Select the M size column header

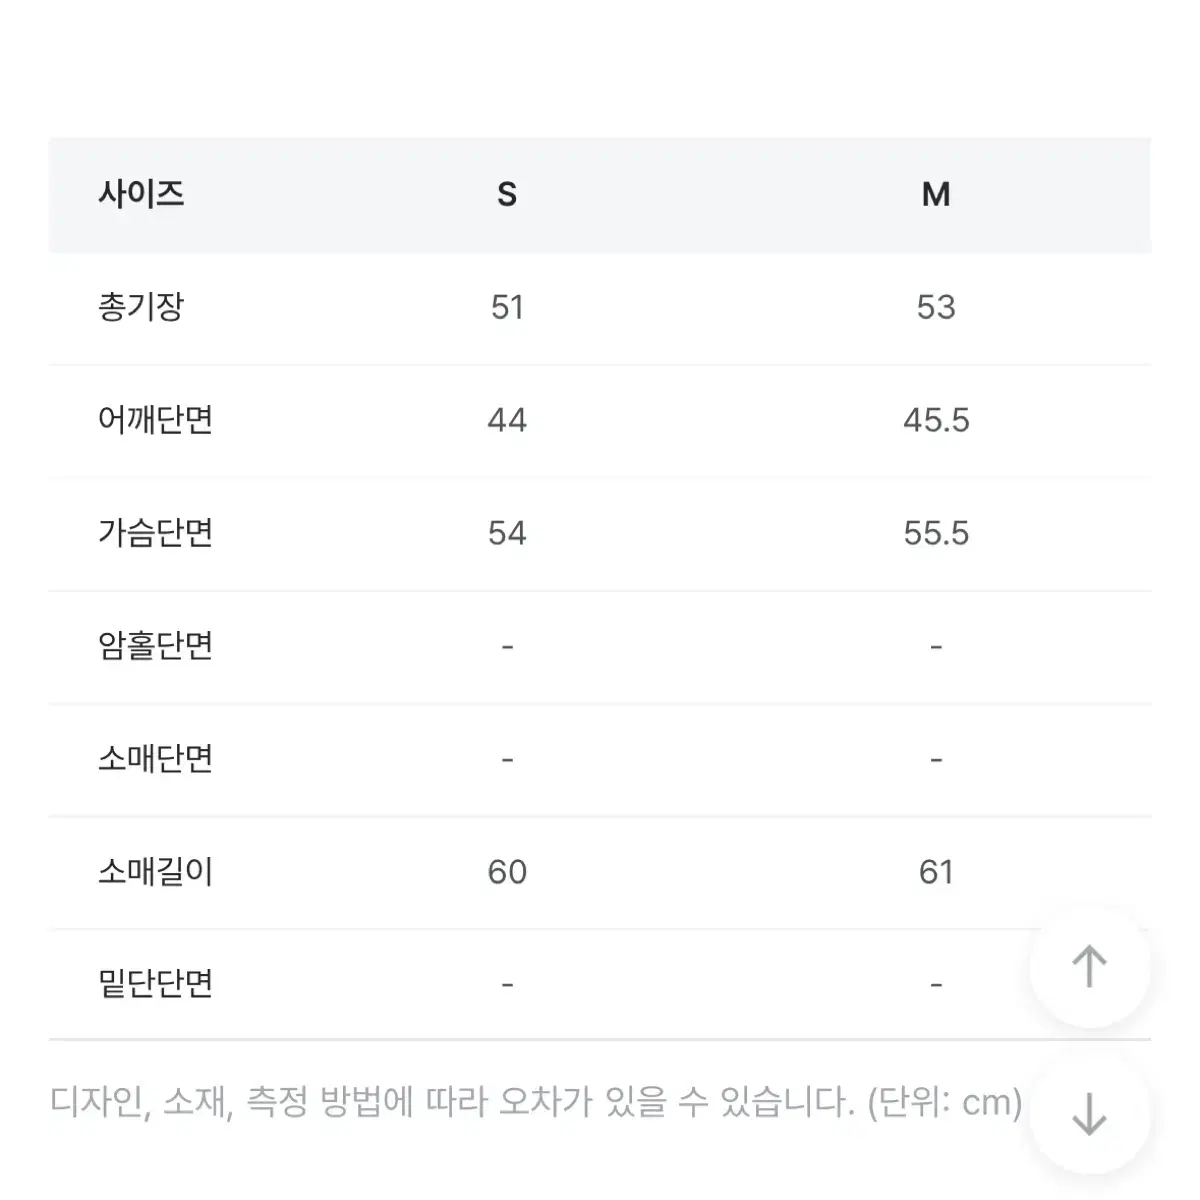[x=936, y=194]
